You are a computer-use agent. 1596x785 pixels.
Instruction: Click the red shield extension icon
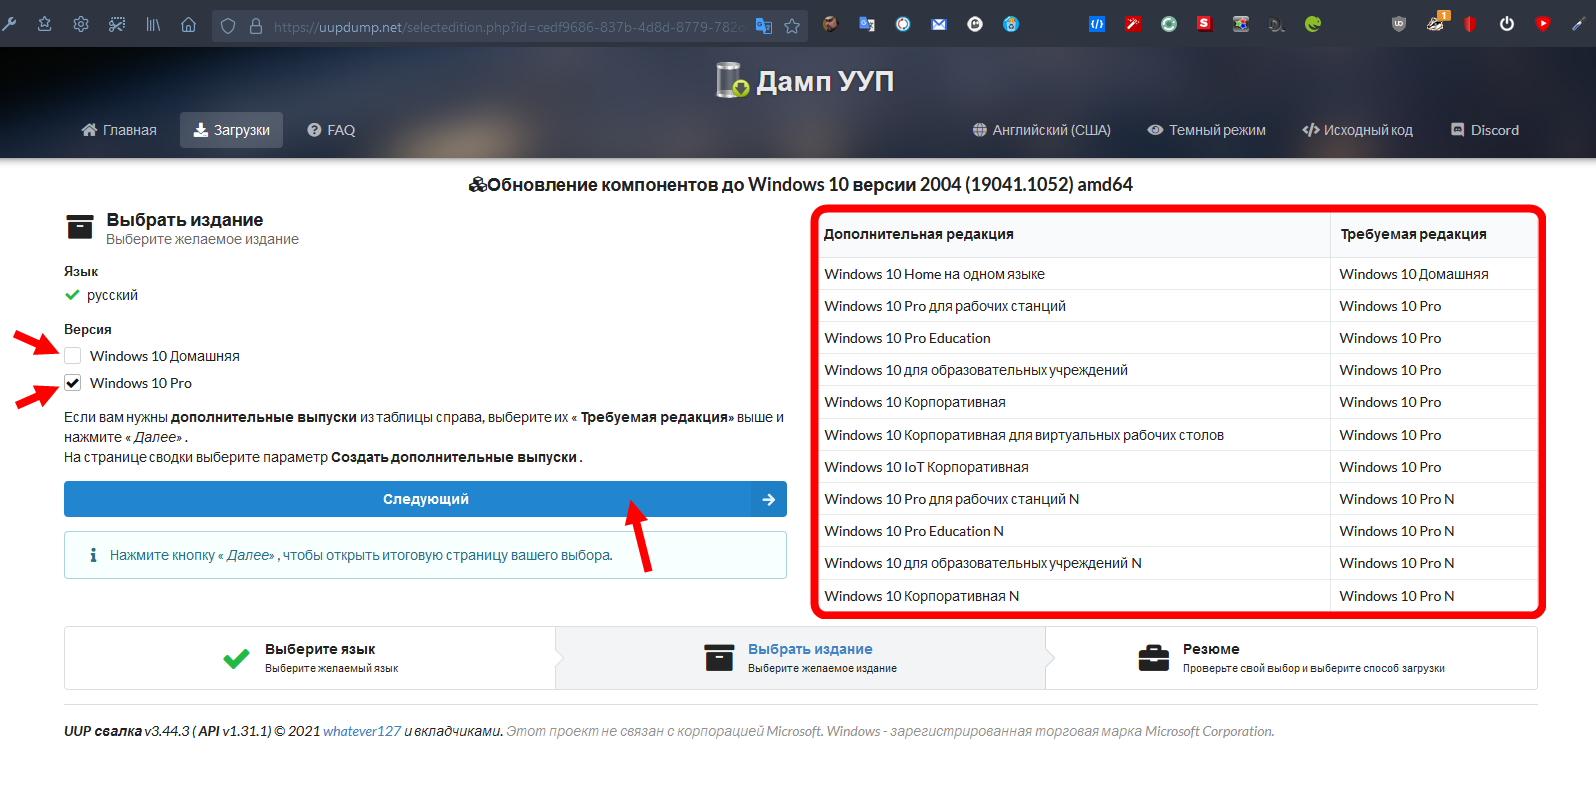pyautogui.click(x=1470, y=24)
